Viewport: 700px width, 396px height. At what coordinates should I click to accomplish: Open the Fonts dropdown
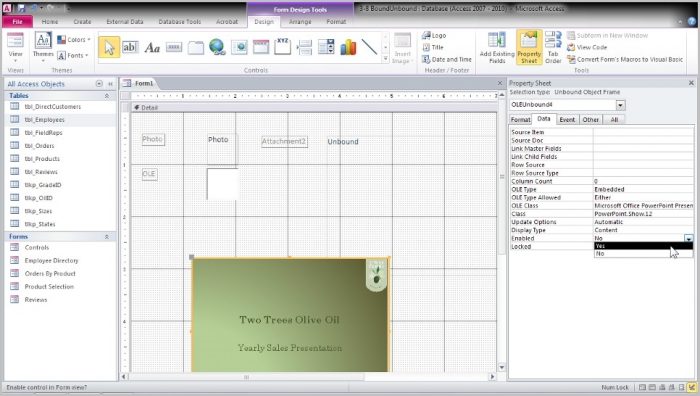pyautogui.click(x=73, y=55)
